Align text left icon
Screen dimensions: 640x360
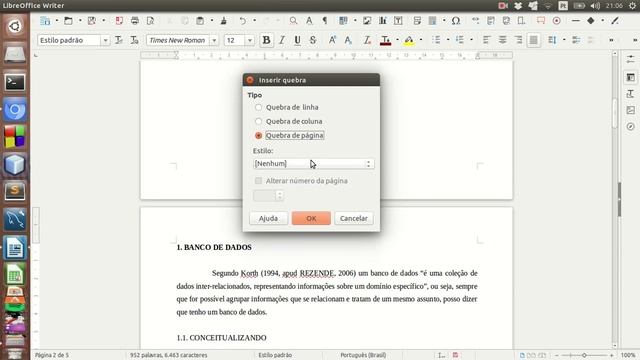[486, 40]
